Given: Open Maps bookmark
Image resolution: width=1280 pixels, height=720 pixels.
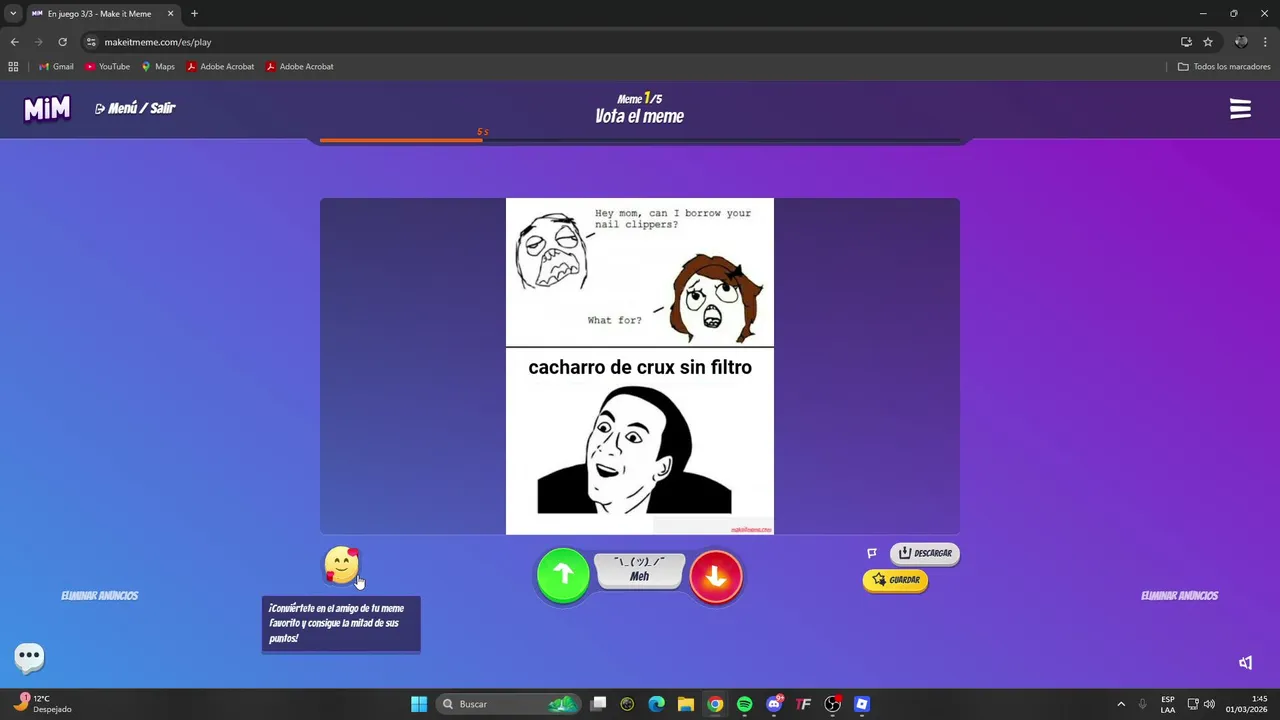Looking at the screenshot, I should (158, 67).
